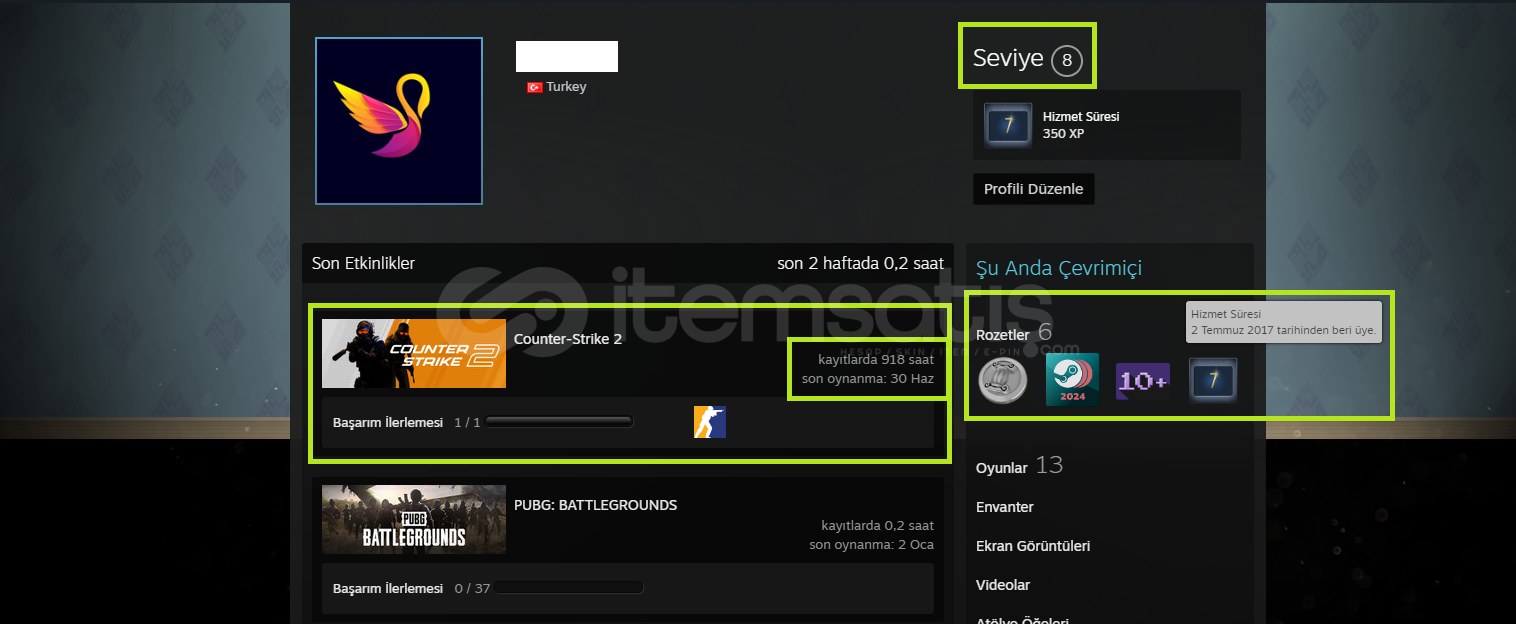Click the Steam 2024 badge icon
This screenshot has height=624, width=1516.
point(1072,381)
